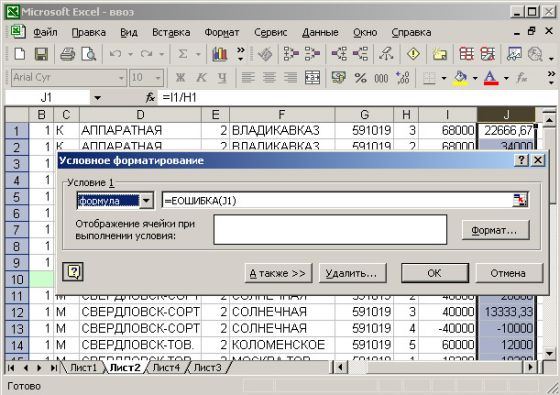
Task: Click the Evaluate Formula icon
Action: click(x=535, y=54)
